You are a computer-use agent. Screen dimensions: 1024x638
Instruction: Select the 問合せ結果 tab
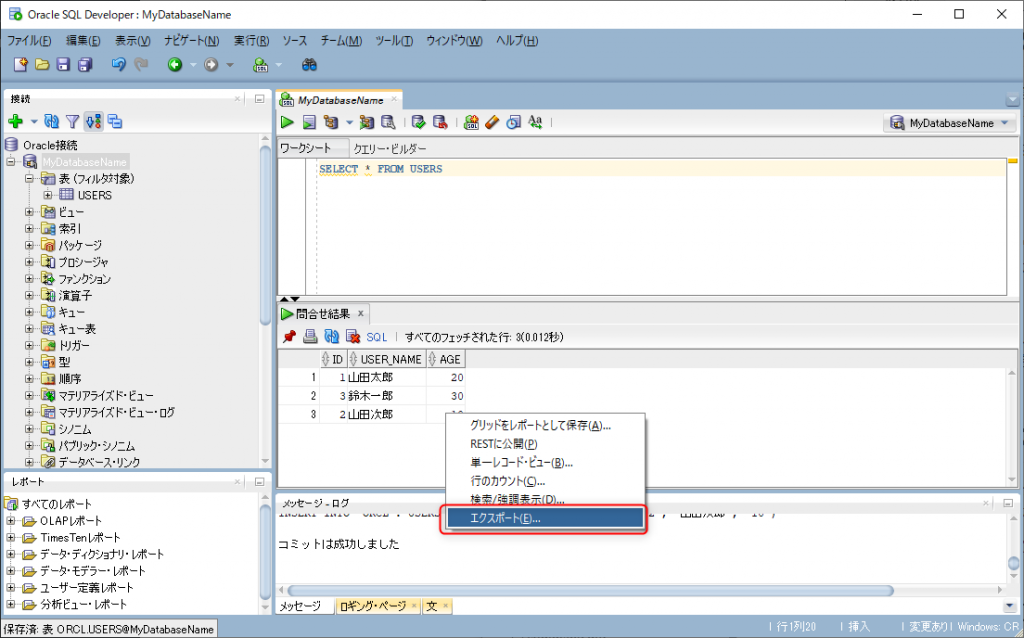click(323, 314)
